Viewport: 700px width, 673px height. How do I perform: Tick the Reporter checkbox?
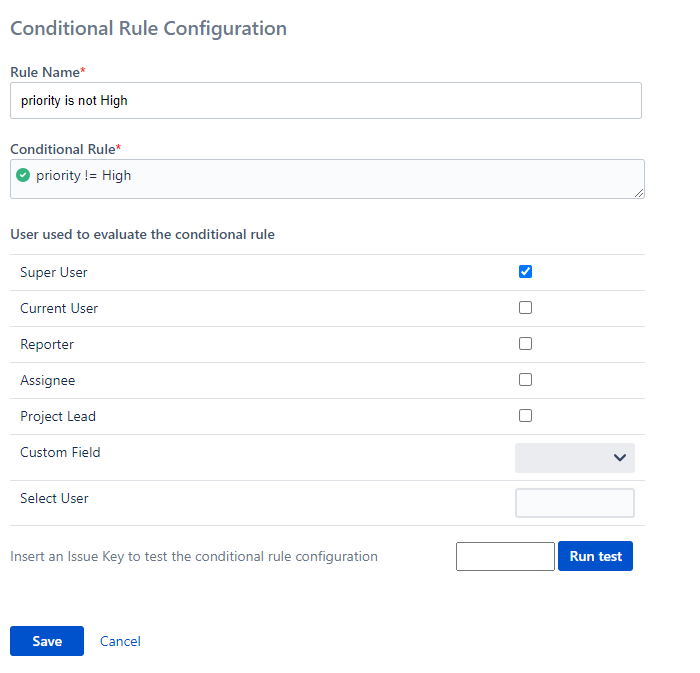525,344
